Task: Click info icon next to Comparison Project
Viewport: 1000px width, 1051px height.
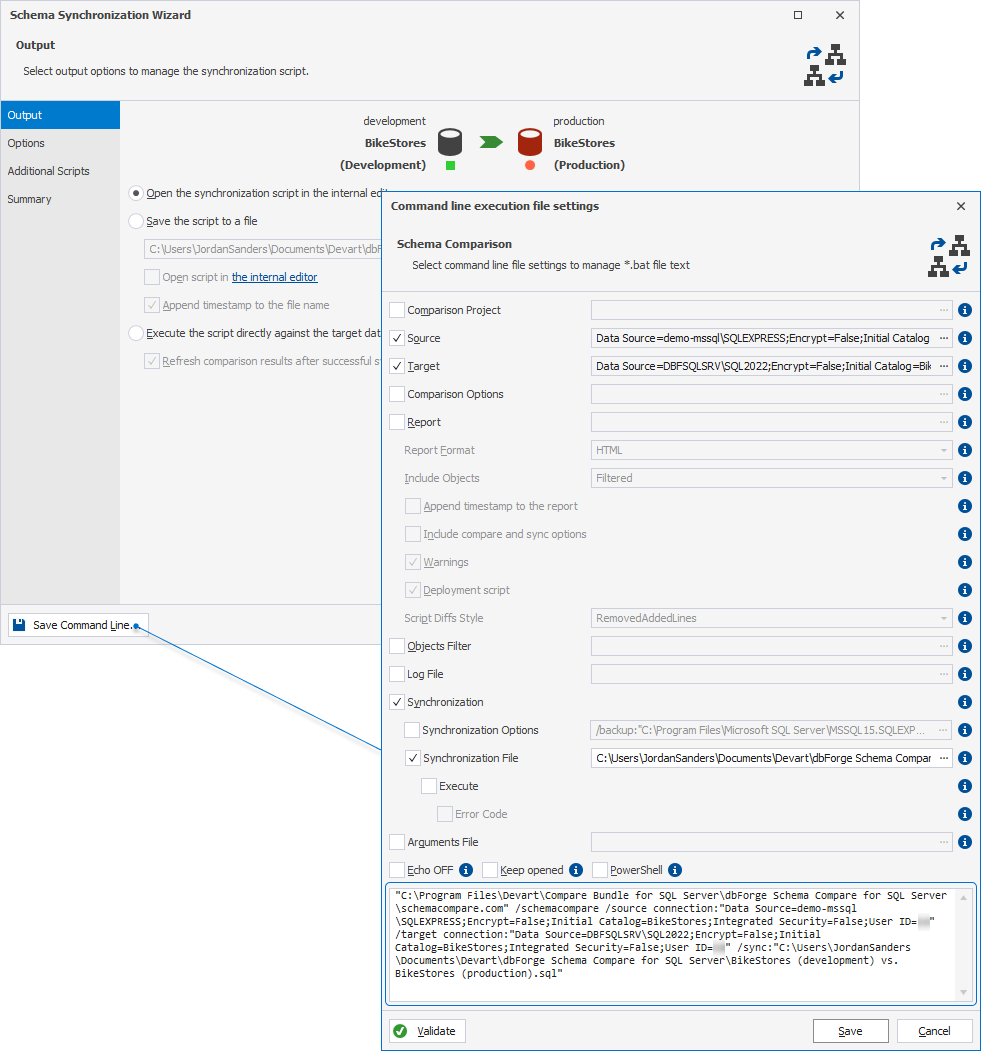Action: tap(964, 310)
